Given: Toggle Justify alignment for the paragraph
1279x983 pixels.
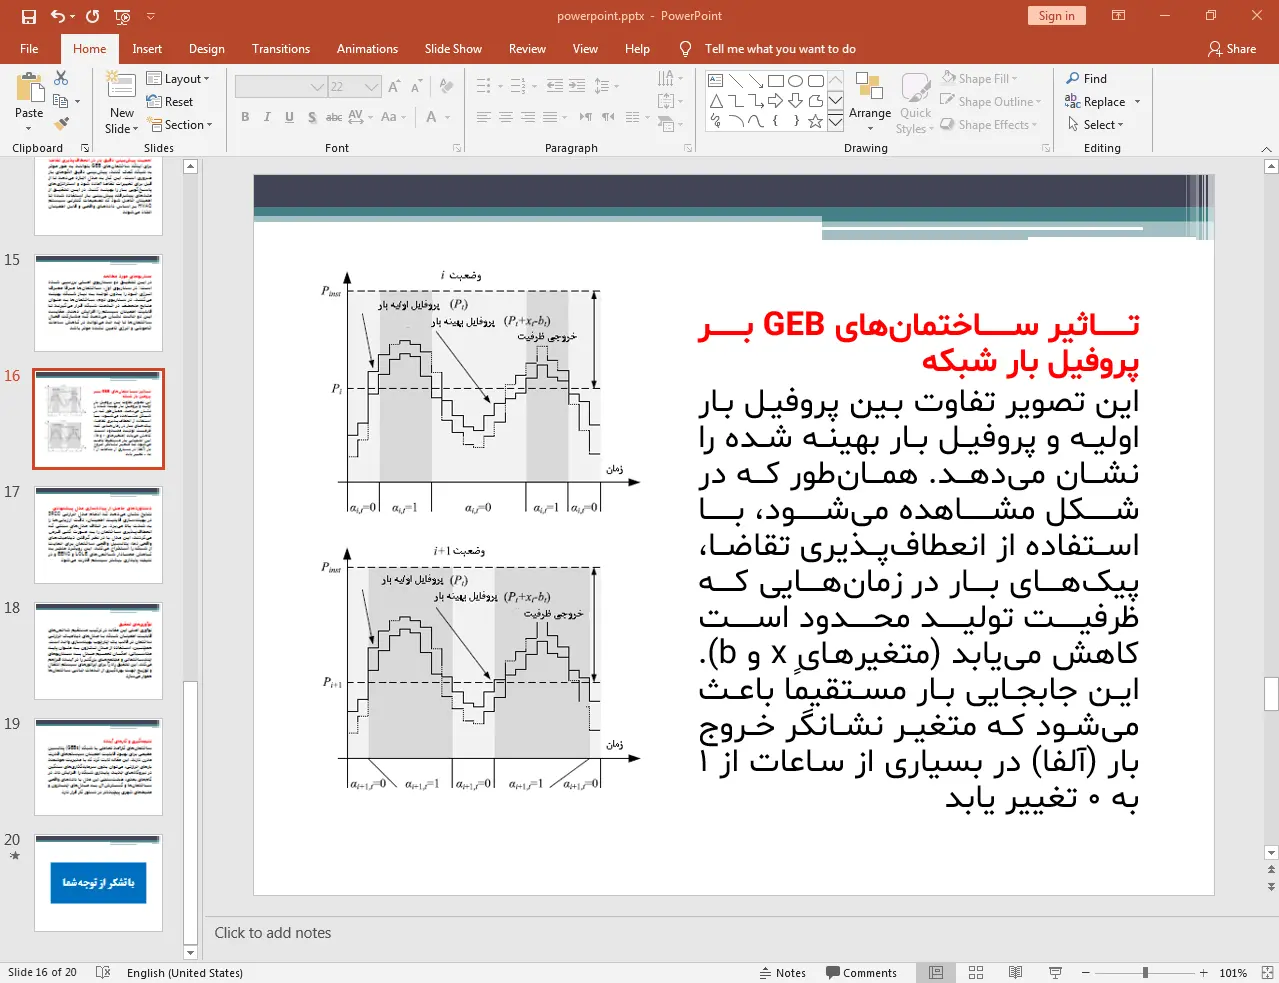Looking at the screenshot, I should coord(550,117).
